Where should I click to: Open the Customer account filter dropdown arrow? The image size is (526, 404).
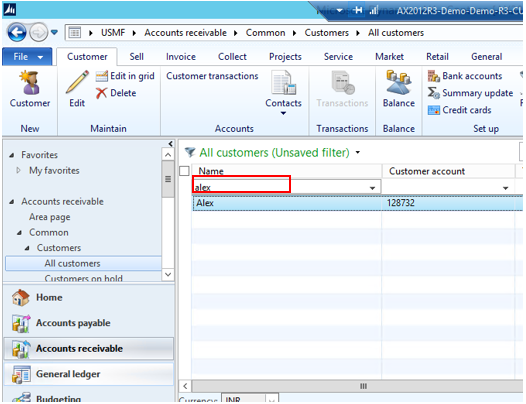[x=505, y=188]
